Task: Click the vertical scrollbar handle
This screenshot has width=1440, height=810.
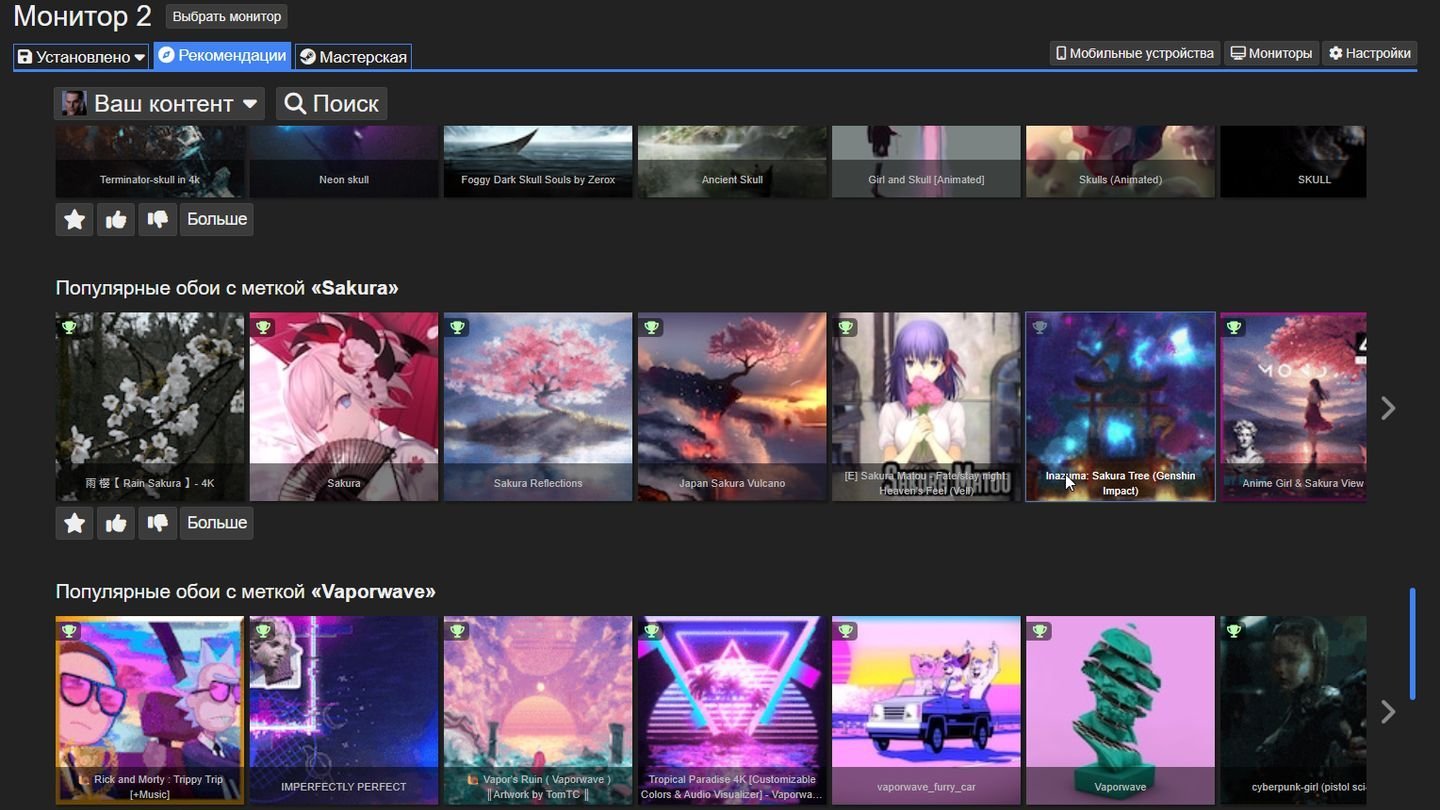Action: 1413,644
